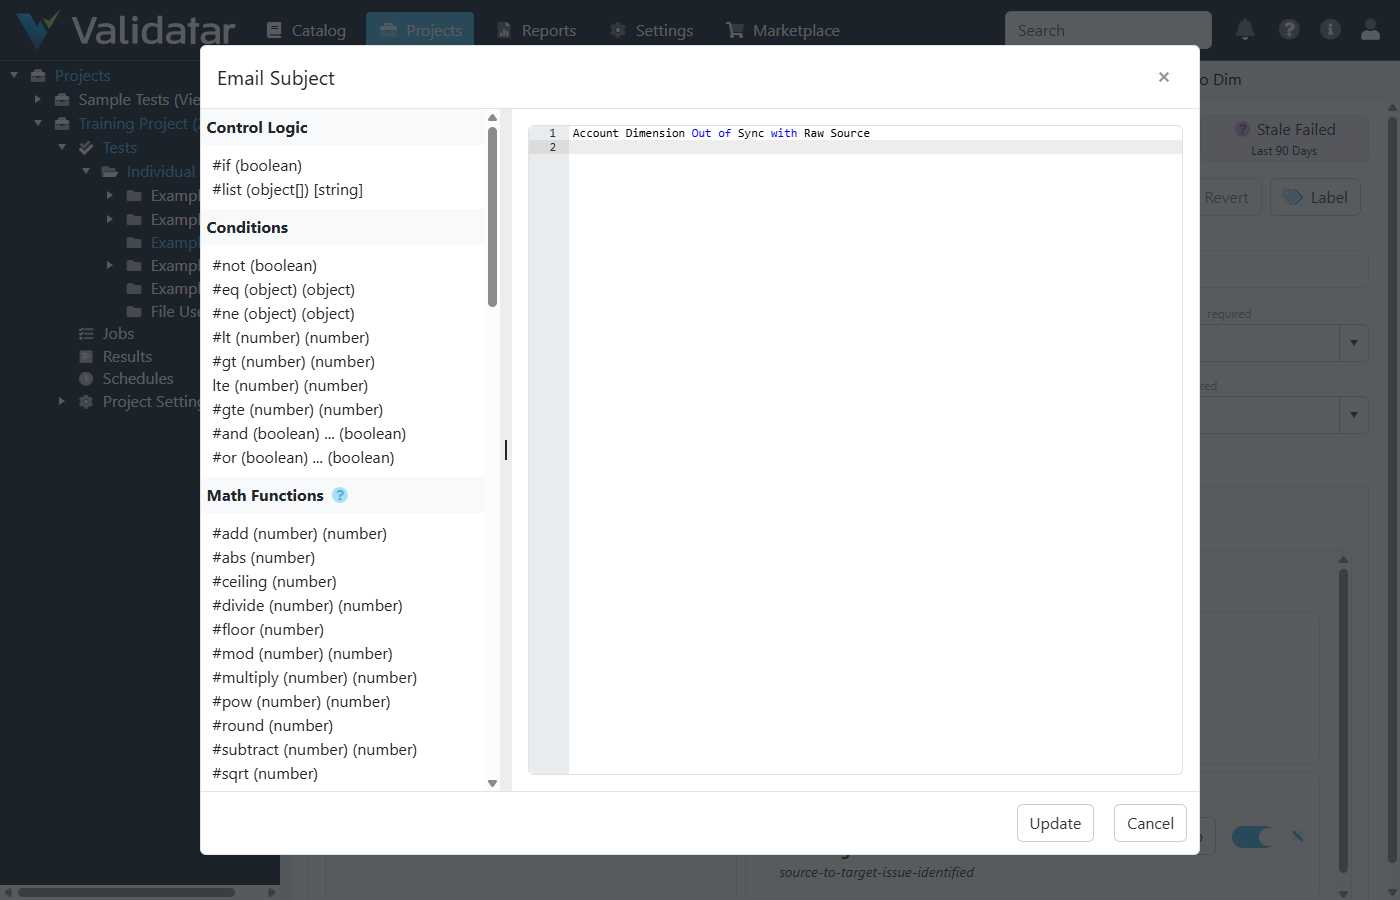Click the info icon in the top bar
Screen dimensions: 1400x900
click(1330, 29)
